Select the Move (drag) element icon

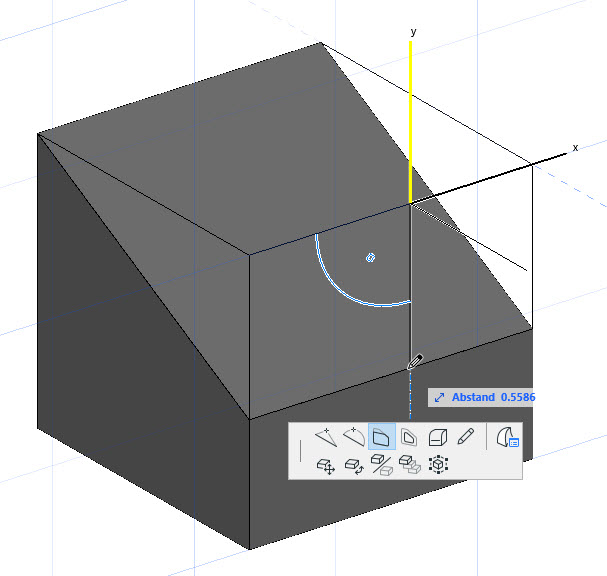coord(326,466)
